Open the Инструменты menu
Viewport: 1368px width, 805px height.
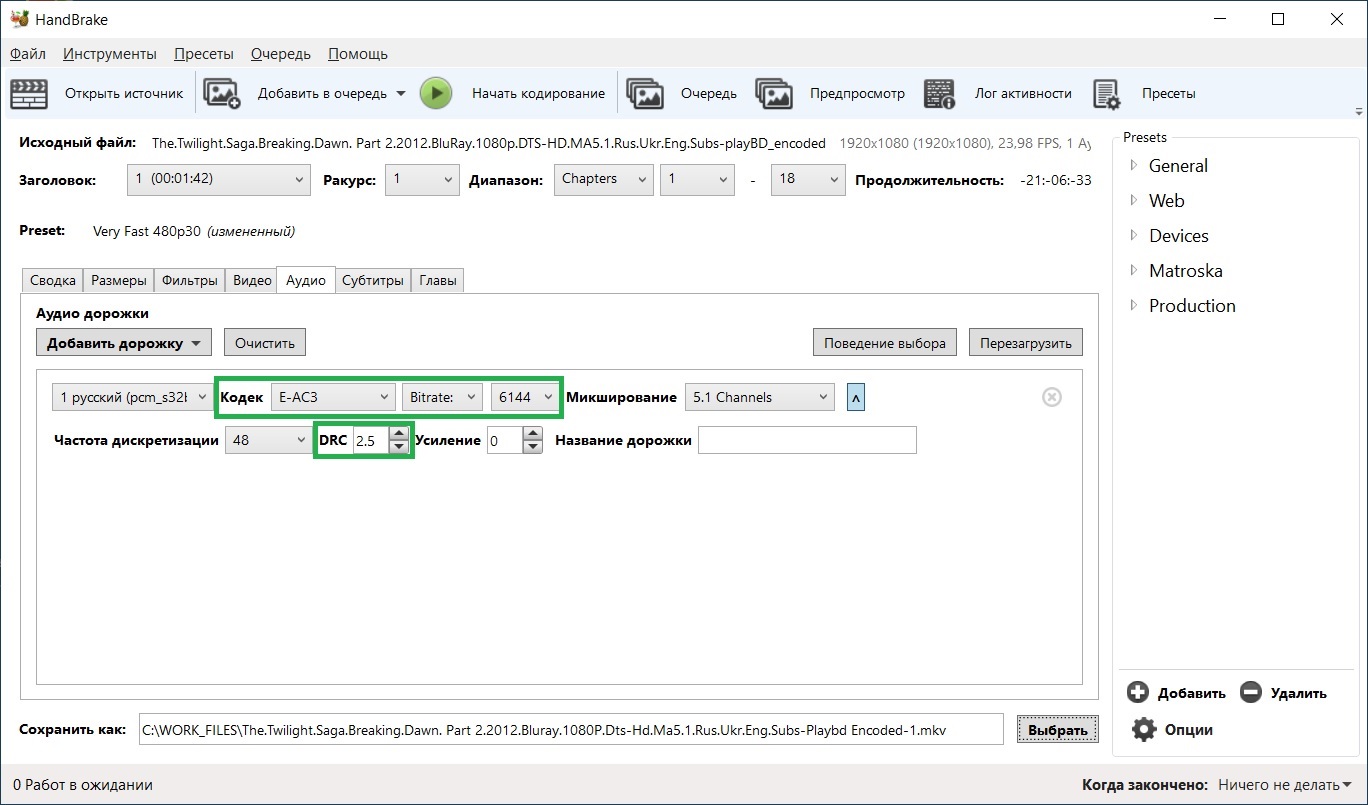click(x=109, y=54)
